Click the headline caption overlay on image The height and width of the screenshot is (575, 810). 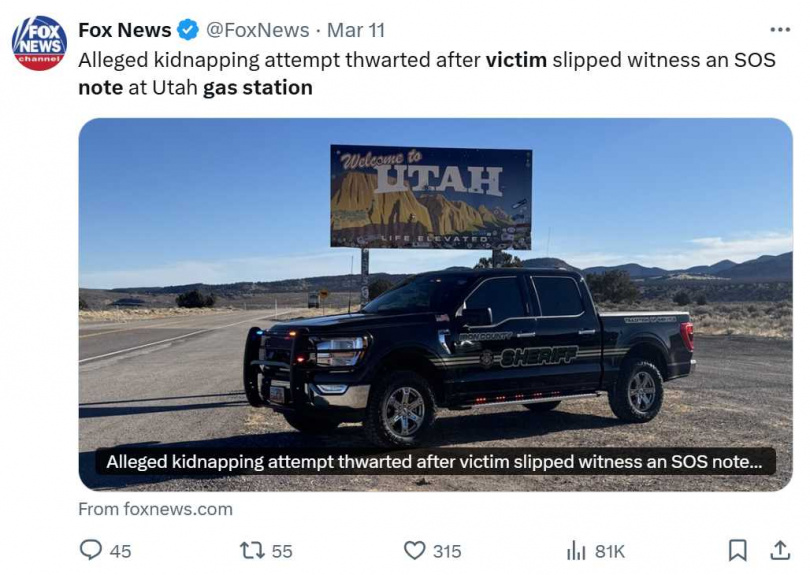435,462
